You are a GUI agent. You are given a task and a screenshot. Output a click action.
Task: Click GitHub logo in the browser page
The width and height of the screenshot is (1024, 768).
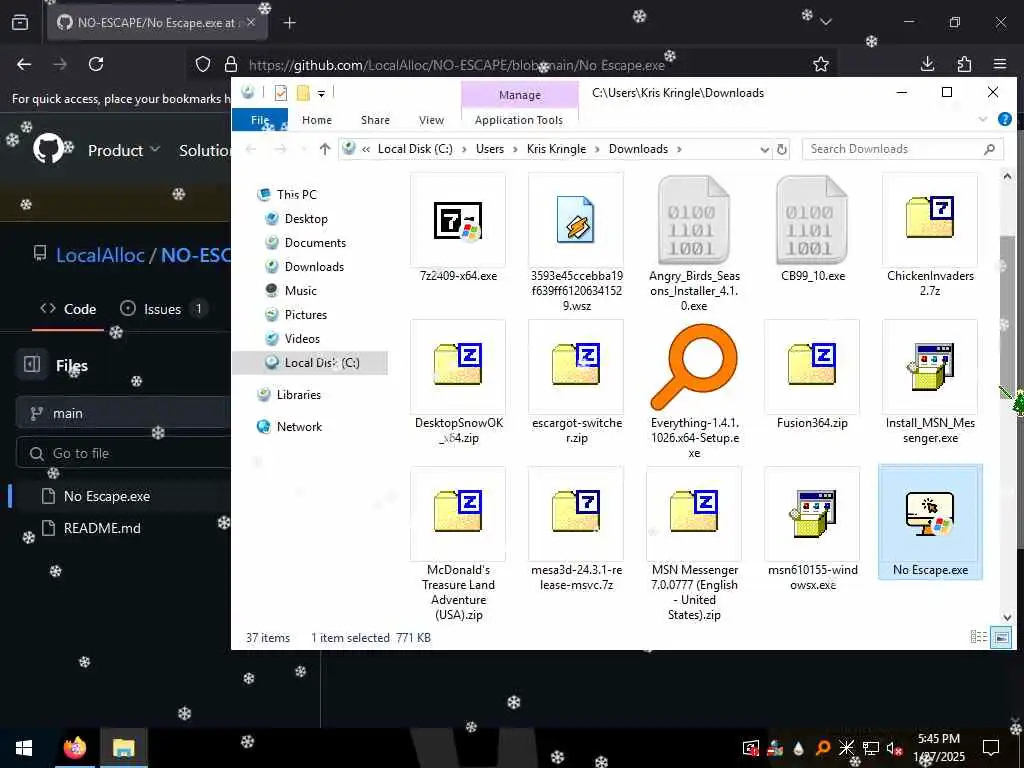(48, 149)
